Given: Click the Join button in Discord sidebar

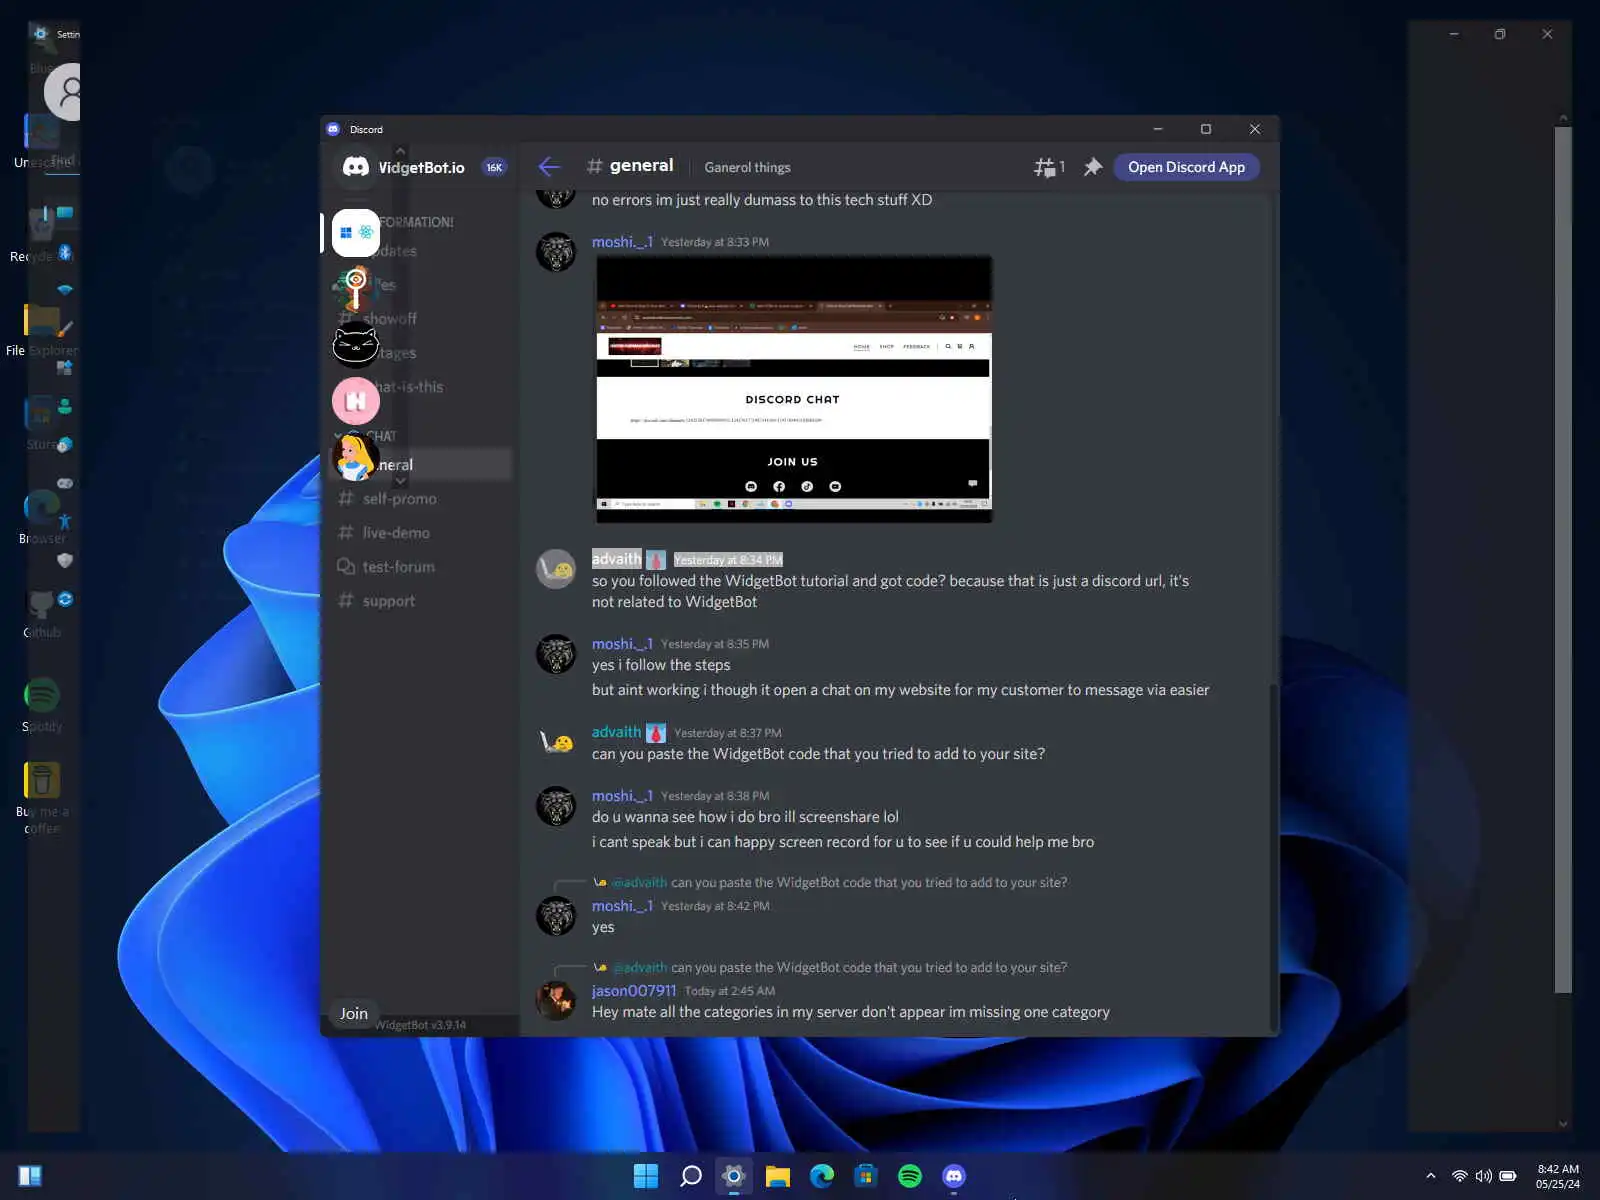Looking at the screenshot, I should tap(354, 1013).
